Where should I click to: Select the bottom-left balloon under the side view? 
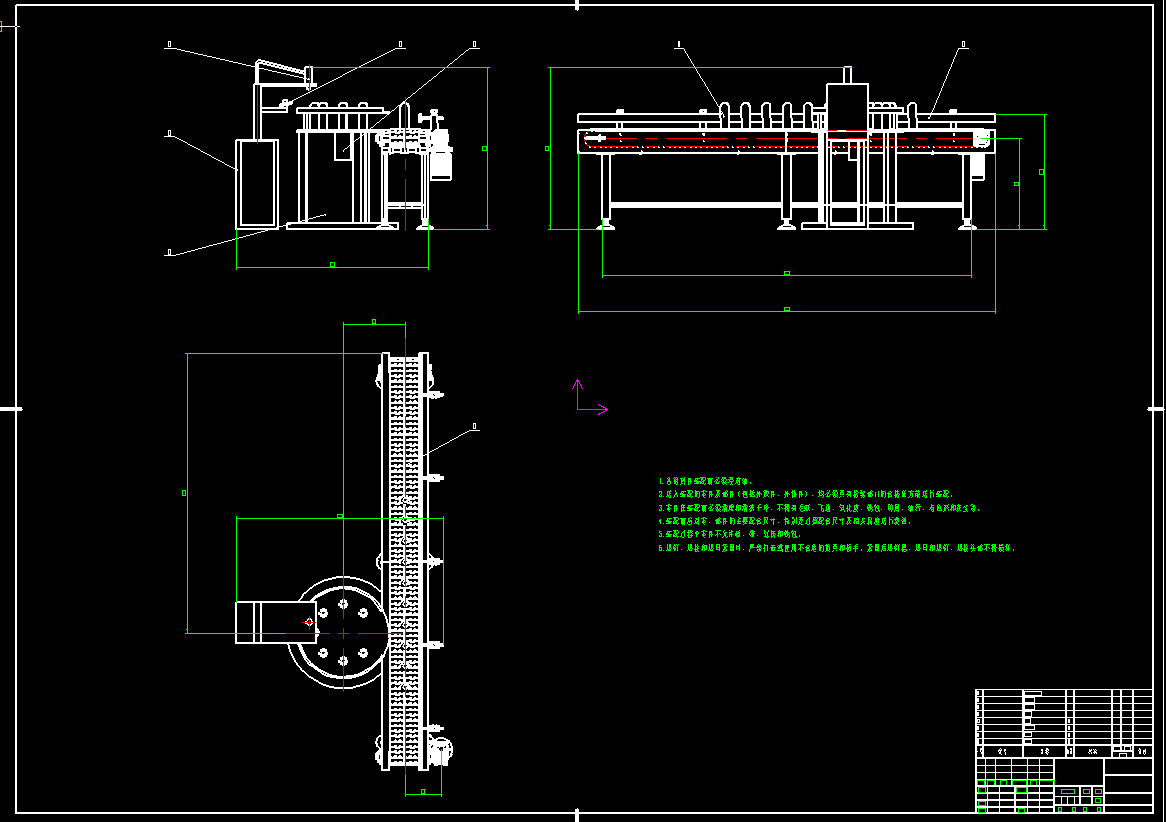pos(170,253)
